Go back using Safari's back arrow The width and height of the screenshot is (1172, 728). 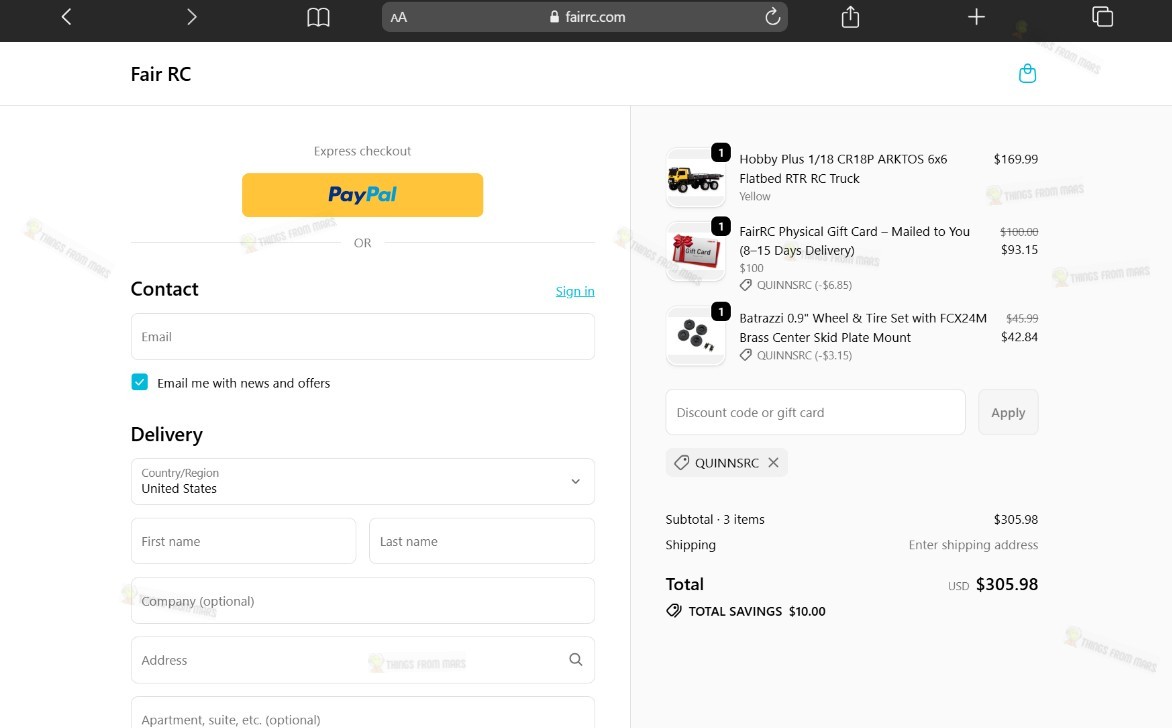67,16
